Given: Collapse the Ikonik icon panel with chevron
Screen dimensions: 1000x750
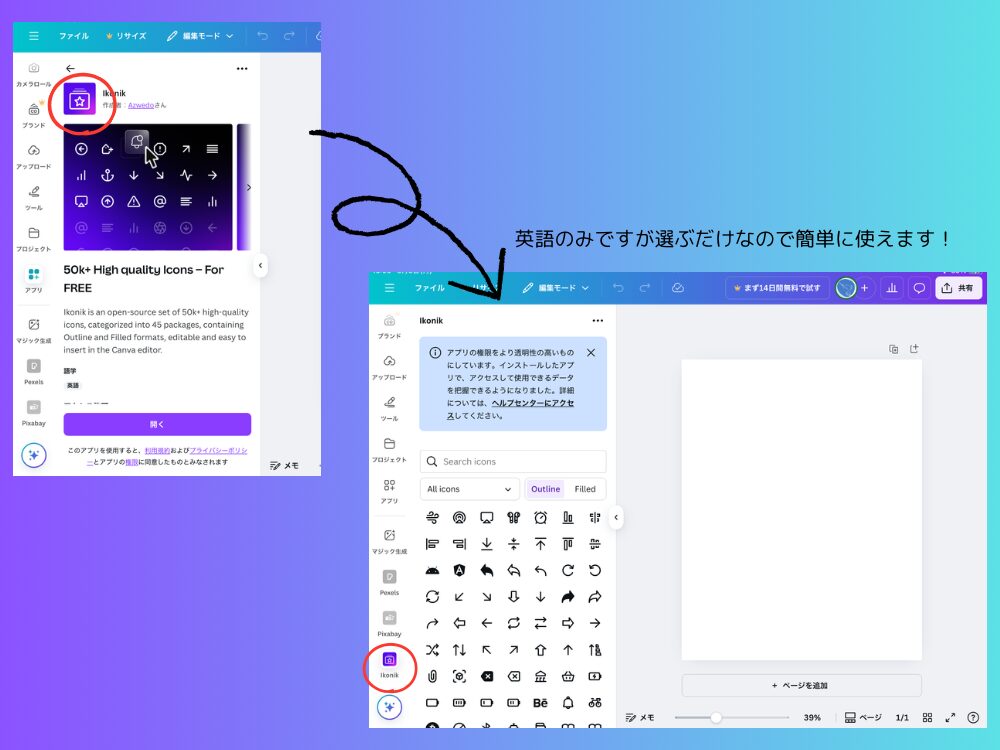Looking at the screenshot, I should pyautogui.click(x=616, y=517).
